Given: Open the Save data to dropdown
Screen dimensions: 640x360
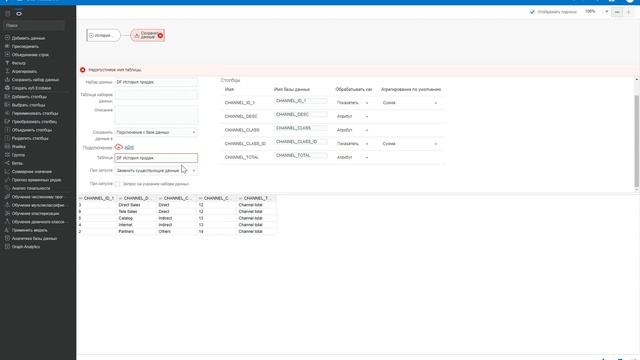Looking at the screenshot, I should (x=156, y=132).
